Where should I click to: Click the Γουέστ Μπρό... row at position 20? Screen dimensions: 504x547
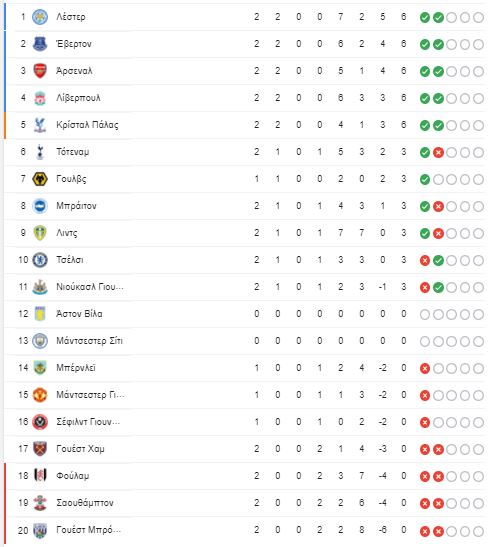click(x=244, y=530)
